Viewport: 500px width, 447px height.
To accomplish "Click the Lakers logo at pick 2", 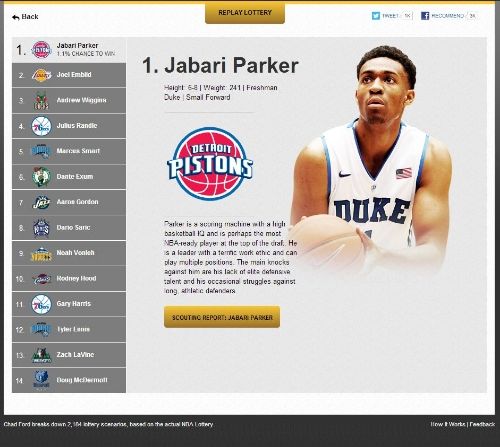I will click(x=42, y=75).
